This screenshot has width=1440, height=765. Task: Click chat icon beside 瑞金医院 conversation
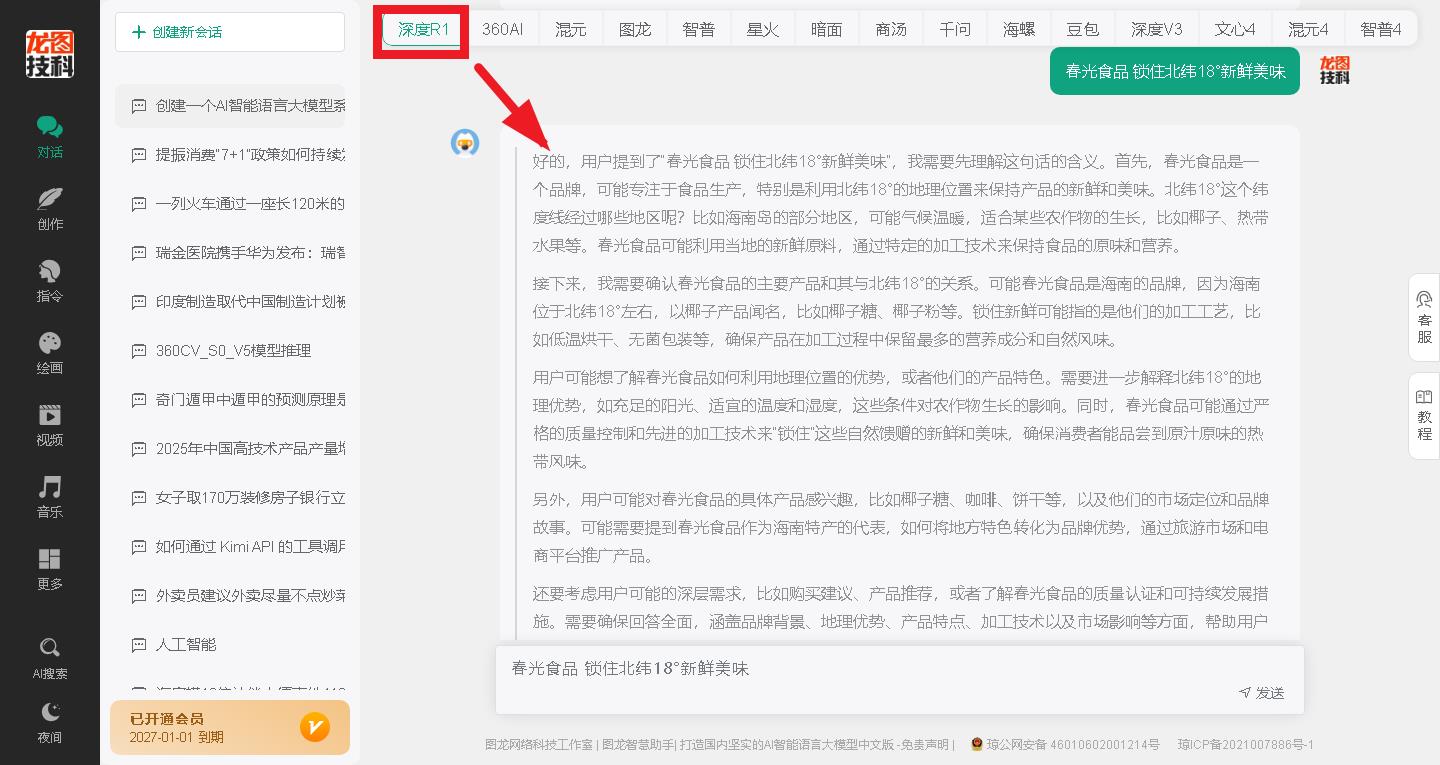139,253
